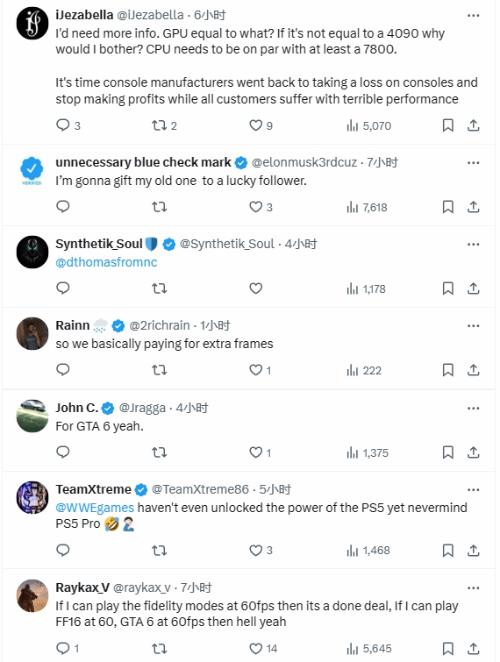Retweet TeamXtreme's PS5 Pro post

(159, 550)
